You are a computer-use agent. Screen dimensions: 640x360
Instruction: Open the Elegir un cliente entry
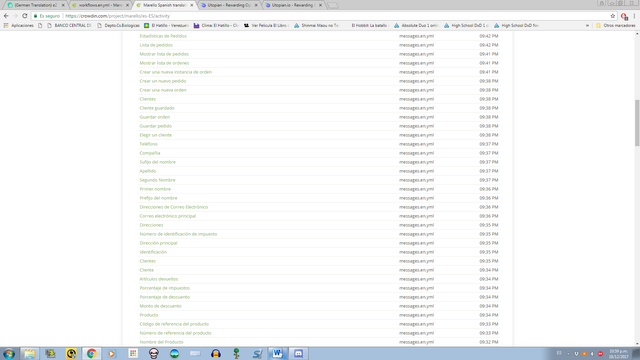[156, 135]
